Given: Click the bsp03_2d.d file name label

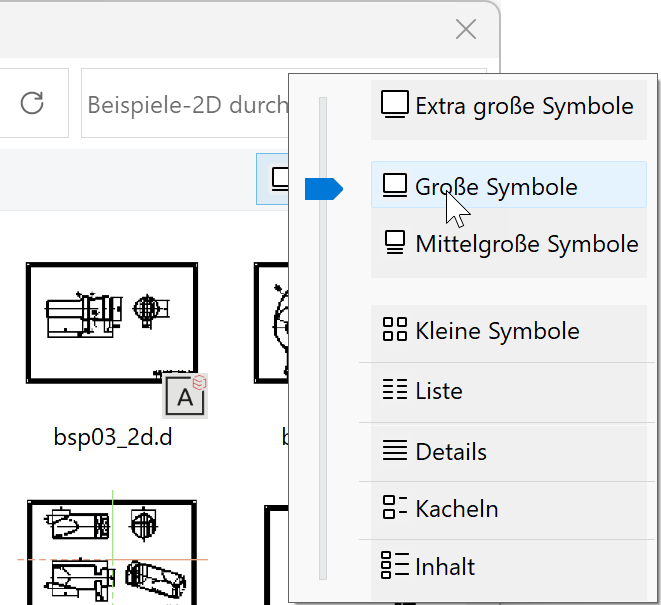Looking at the screenshot, I should click(x=113, y=437).
